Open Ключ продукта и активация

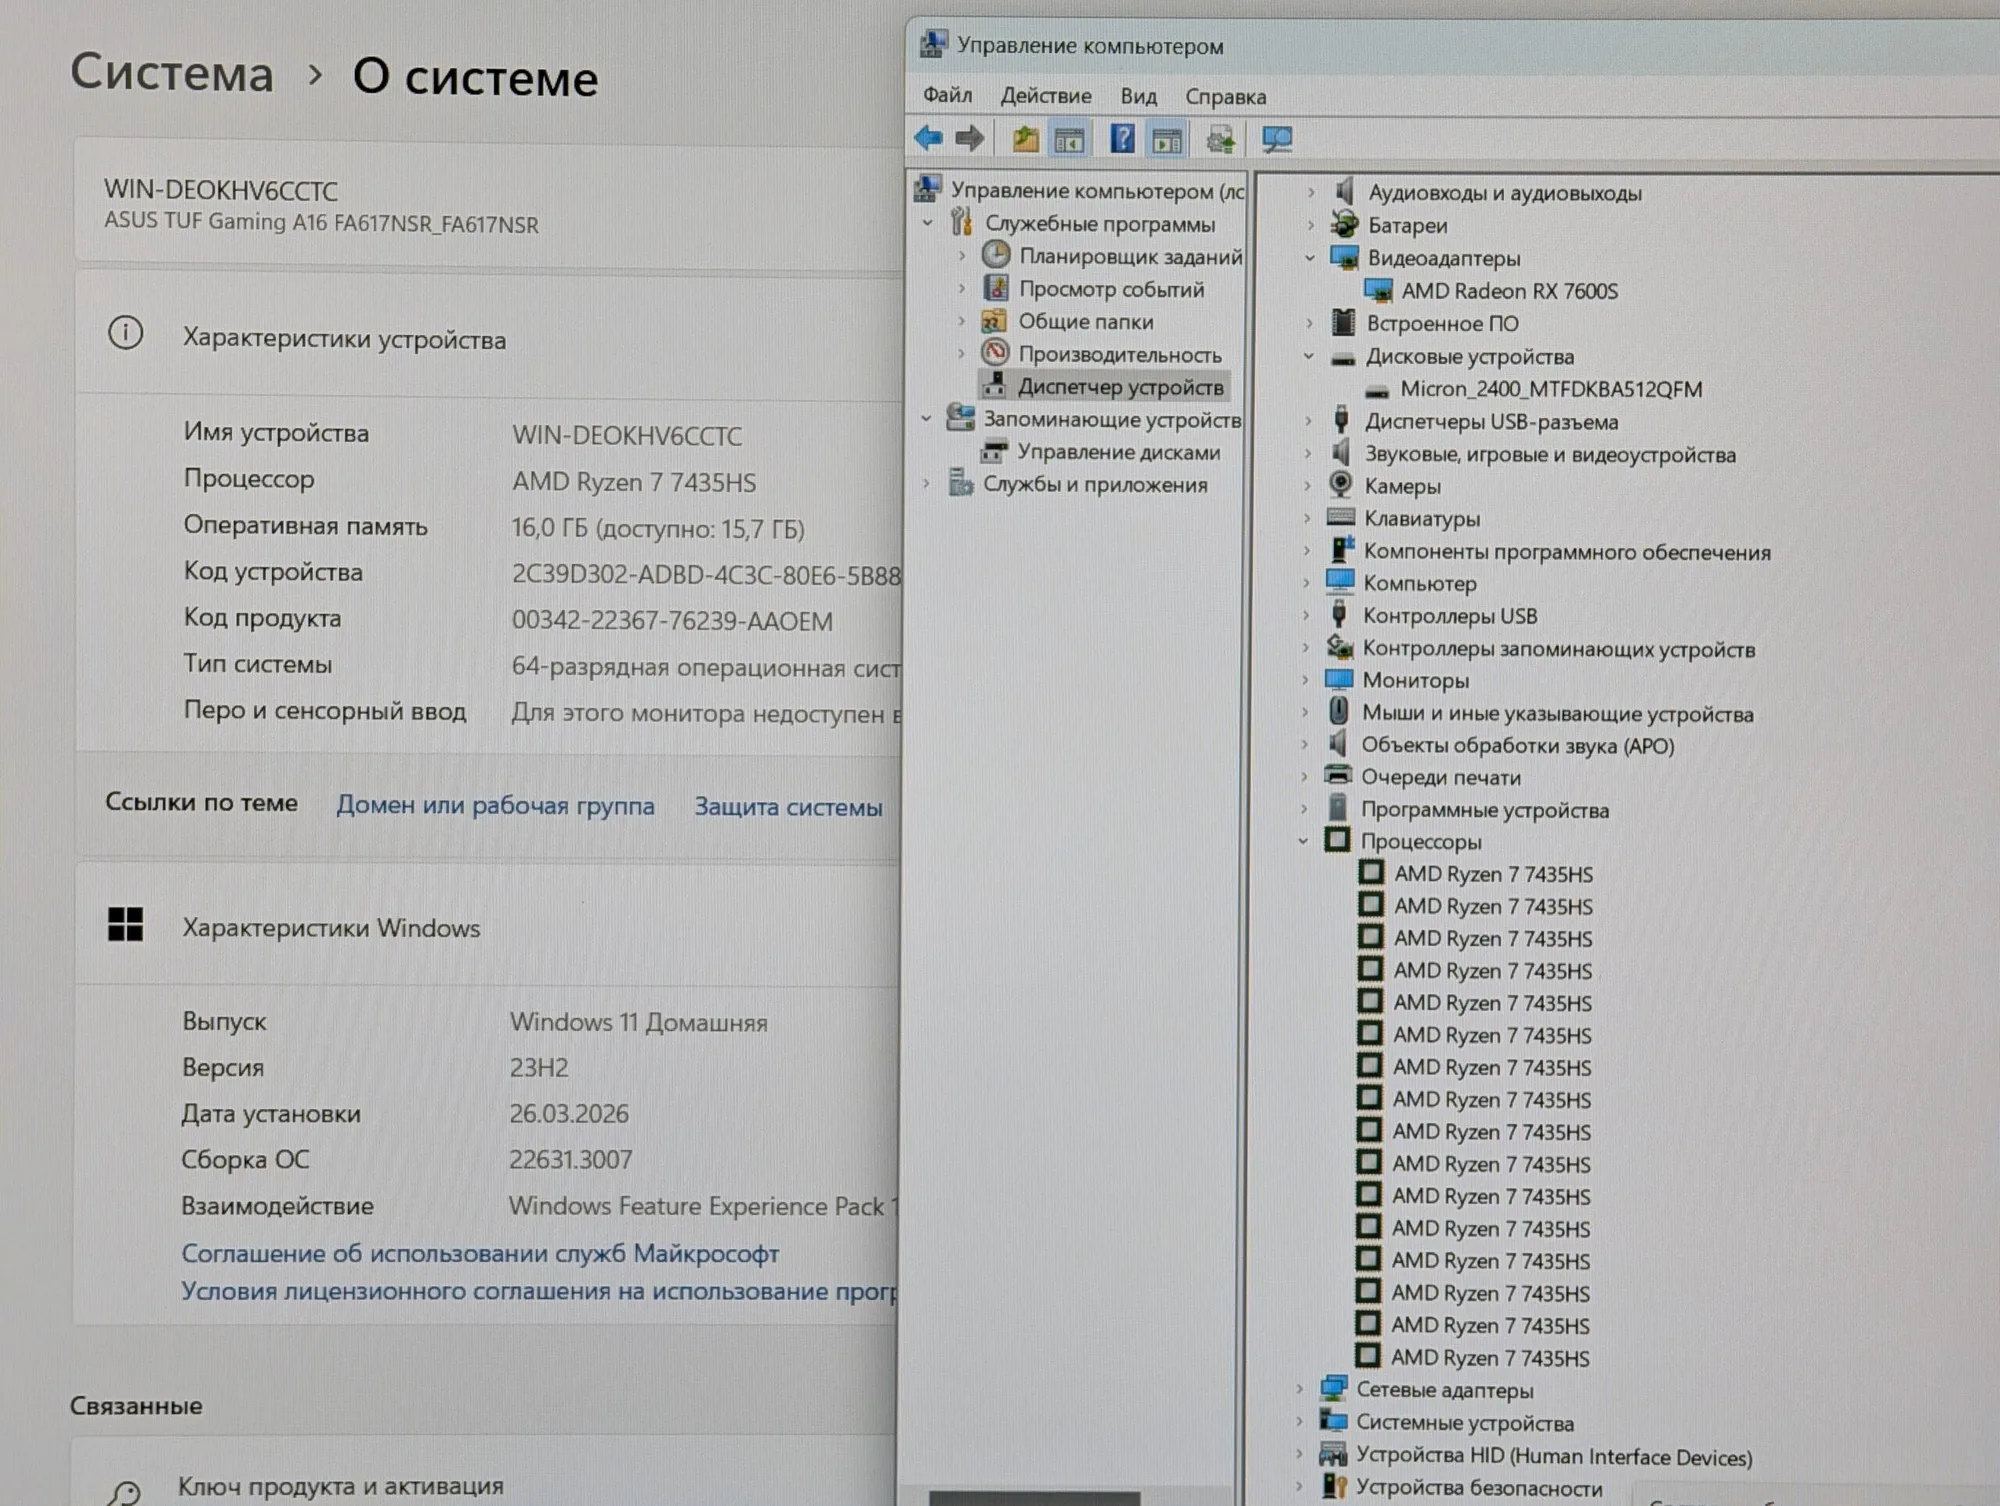coord(341,1486)
